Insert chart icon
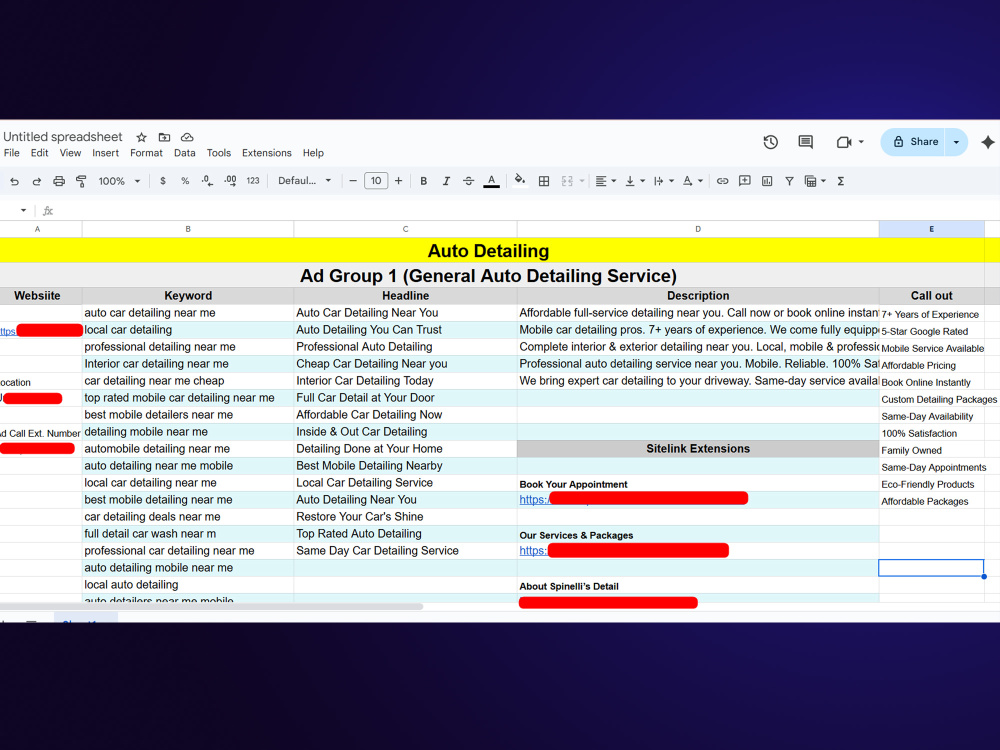Image resolution: width=1000 pixels, height=750 pixels. (767, 181)
